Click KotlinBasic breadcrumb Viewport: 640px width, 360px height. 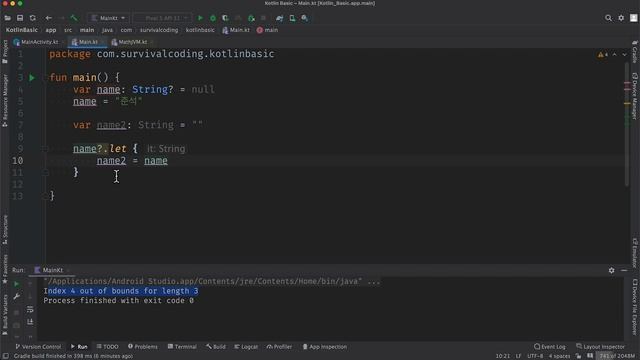(22, 30)
